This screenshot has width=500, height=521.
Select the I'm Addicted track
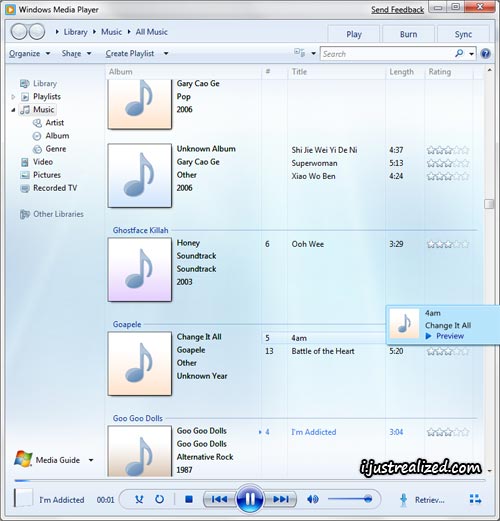[x=314, y=432]
